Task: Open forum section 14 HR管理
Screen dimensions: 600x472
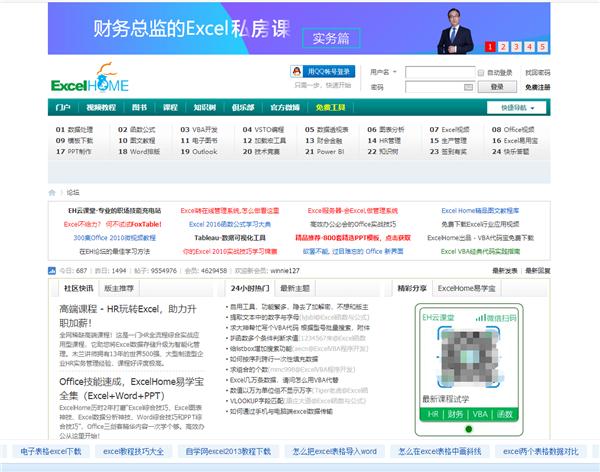Action: 384,140
